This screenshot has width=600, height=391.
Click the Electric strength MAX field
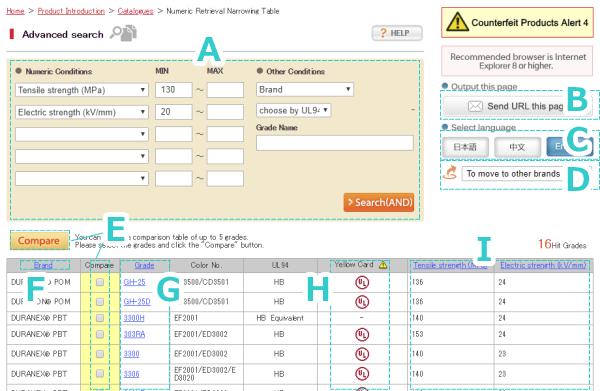point(225,112)
